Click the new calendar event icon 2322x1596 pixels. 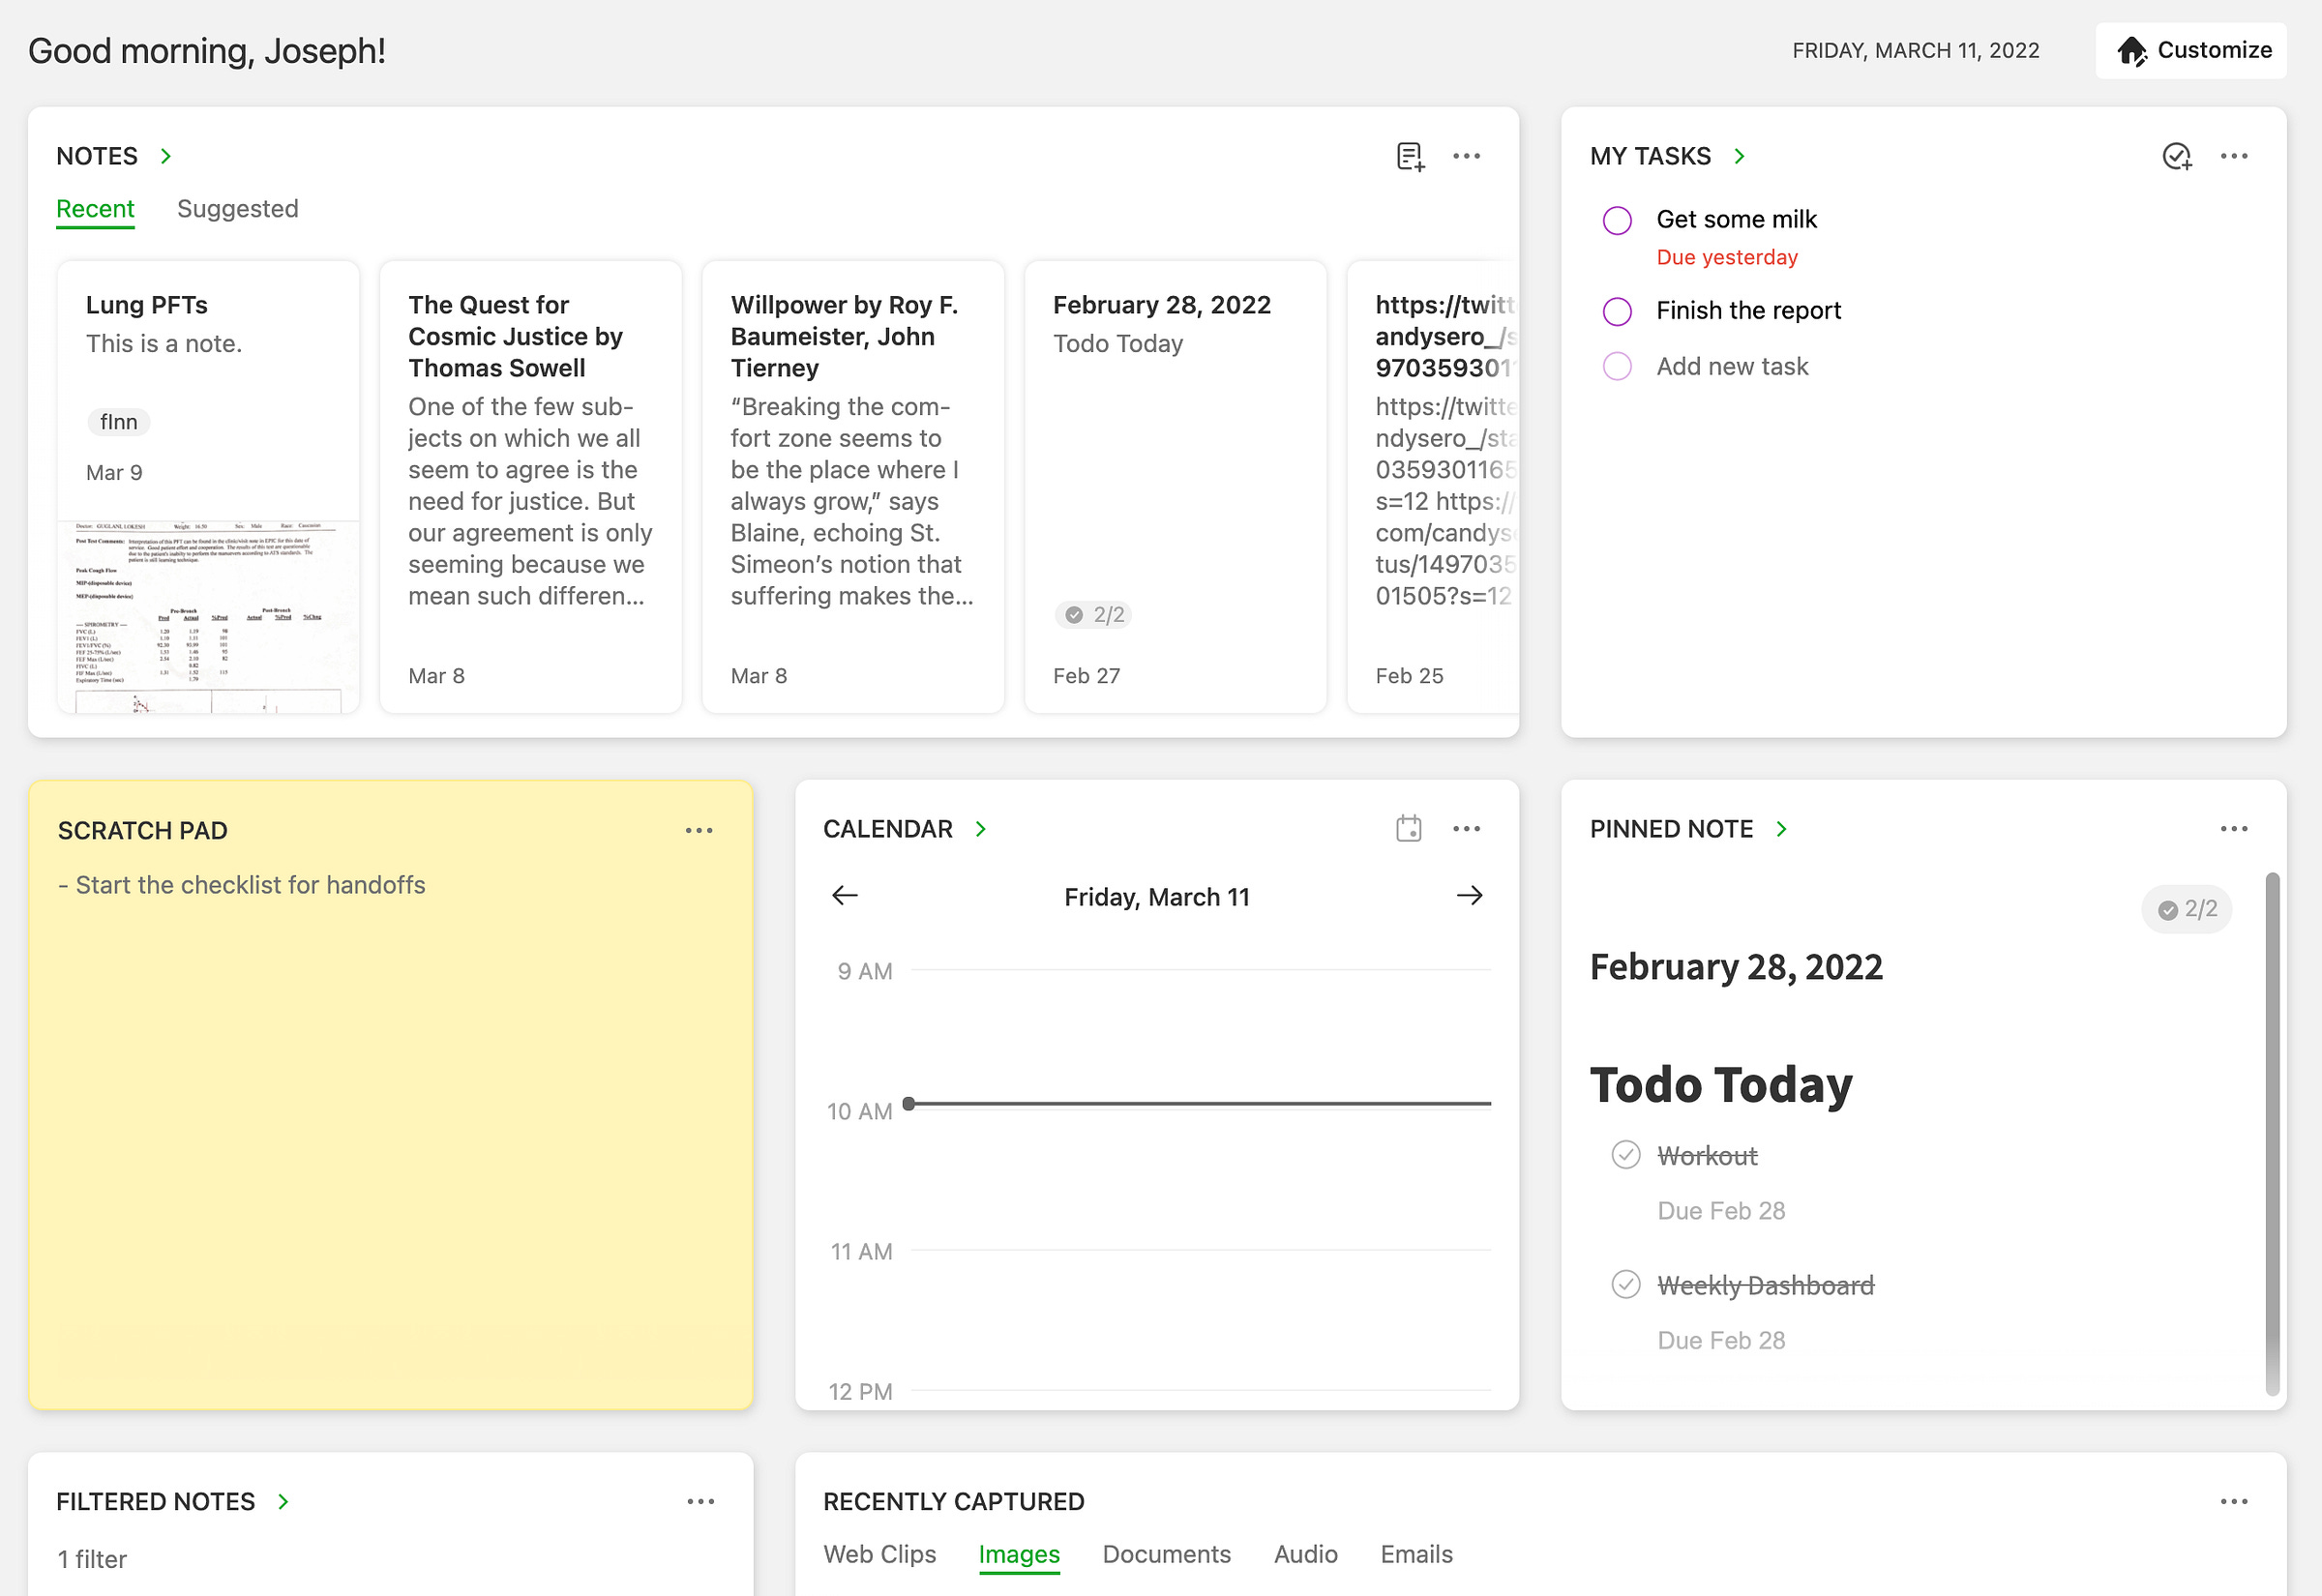point(1408,828)
